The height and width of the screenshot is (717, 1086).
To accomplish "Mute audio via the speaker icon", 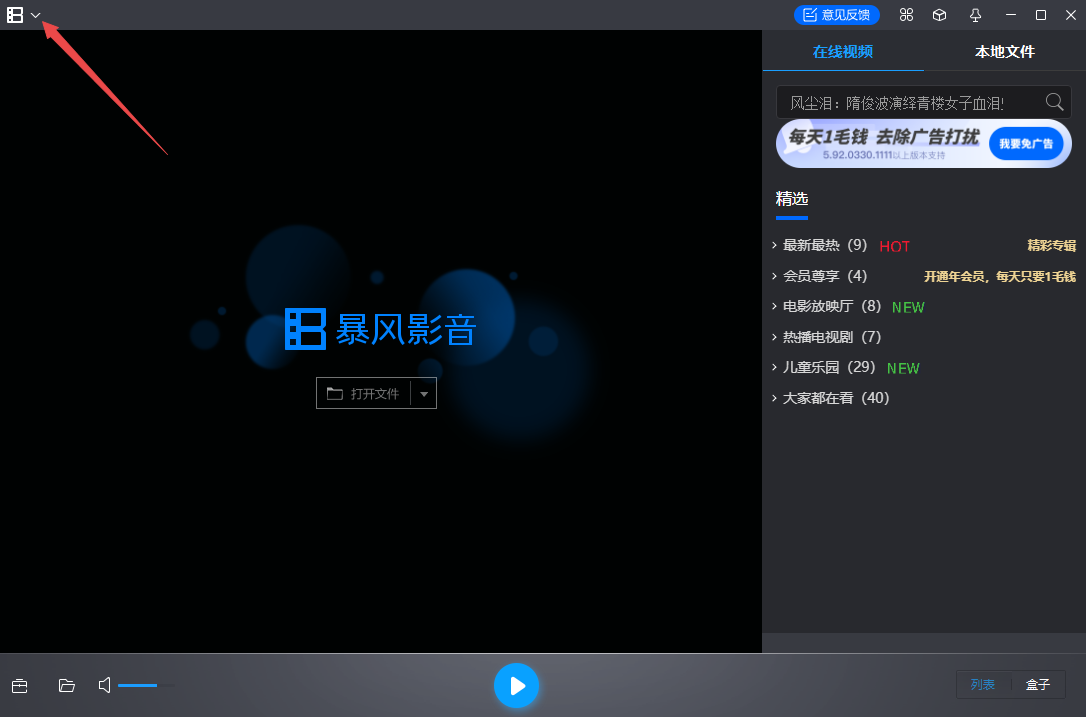I will [x=104, y=685].
